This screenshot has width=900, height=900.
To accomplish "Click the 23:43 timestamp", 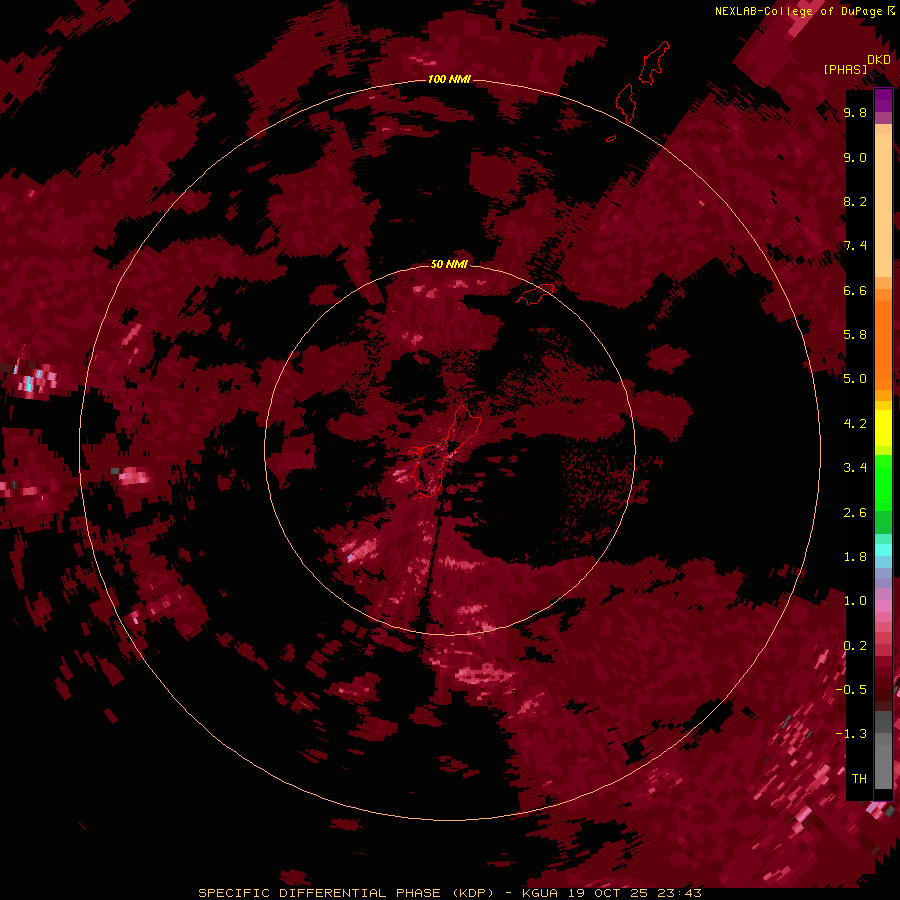I will pos(680,893).
